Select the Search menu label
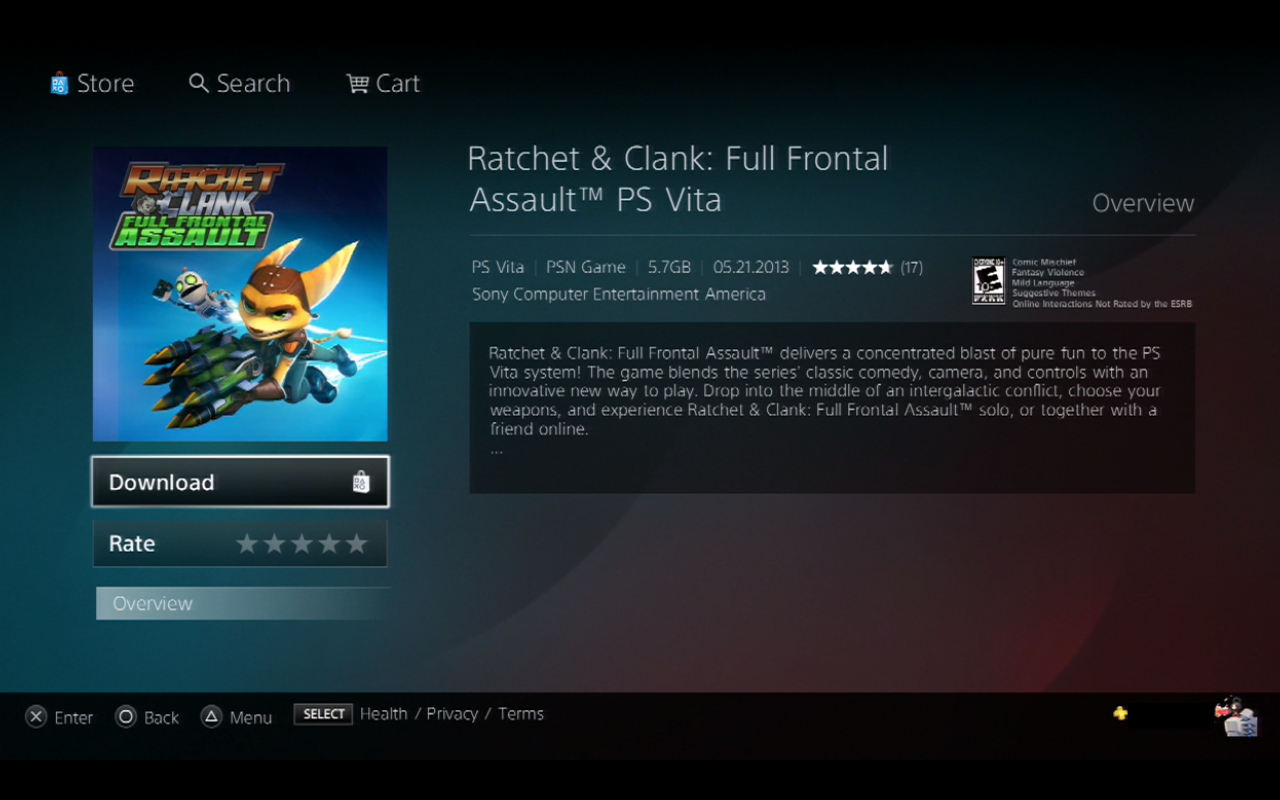The width and height of the screenshot is (1280, 800). point(253,84)
